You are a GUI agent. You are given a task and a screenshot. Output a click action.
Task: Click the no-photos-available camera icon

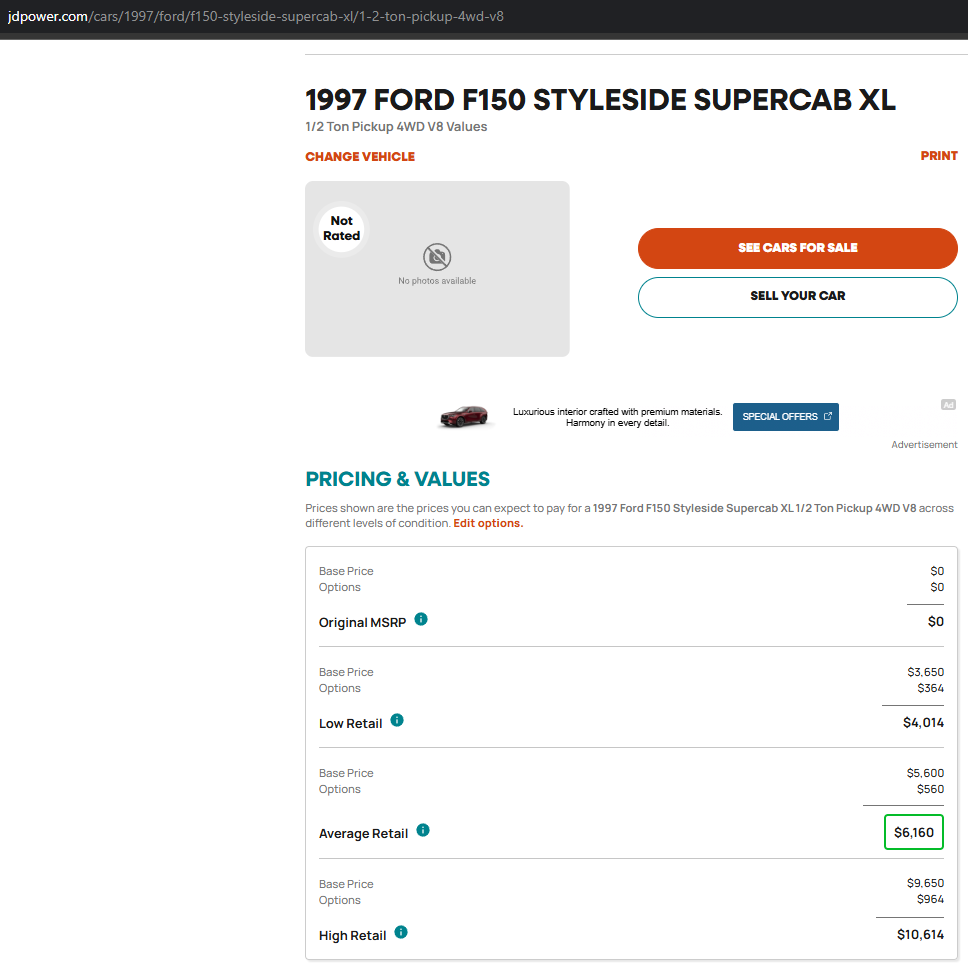[x=437, y=257]
